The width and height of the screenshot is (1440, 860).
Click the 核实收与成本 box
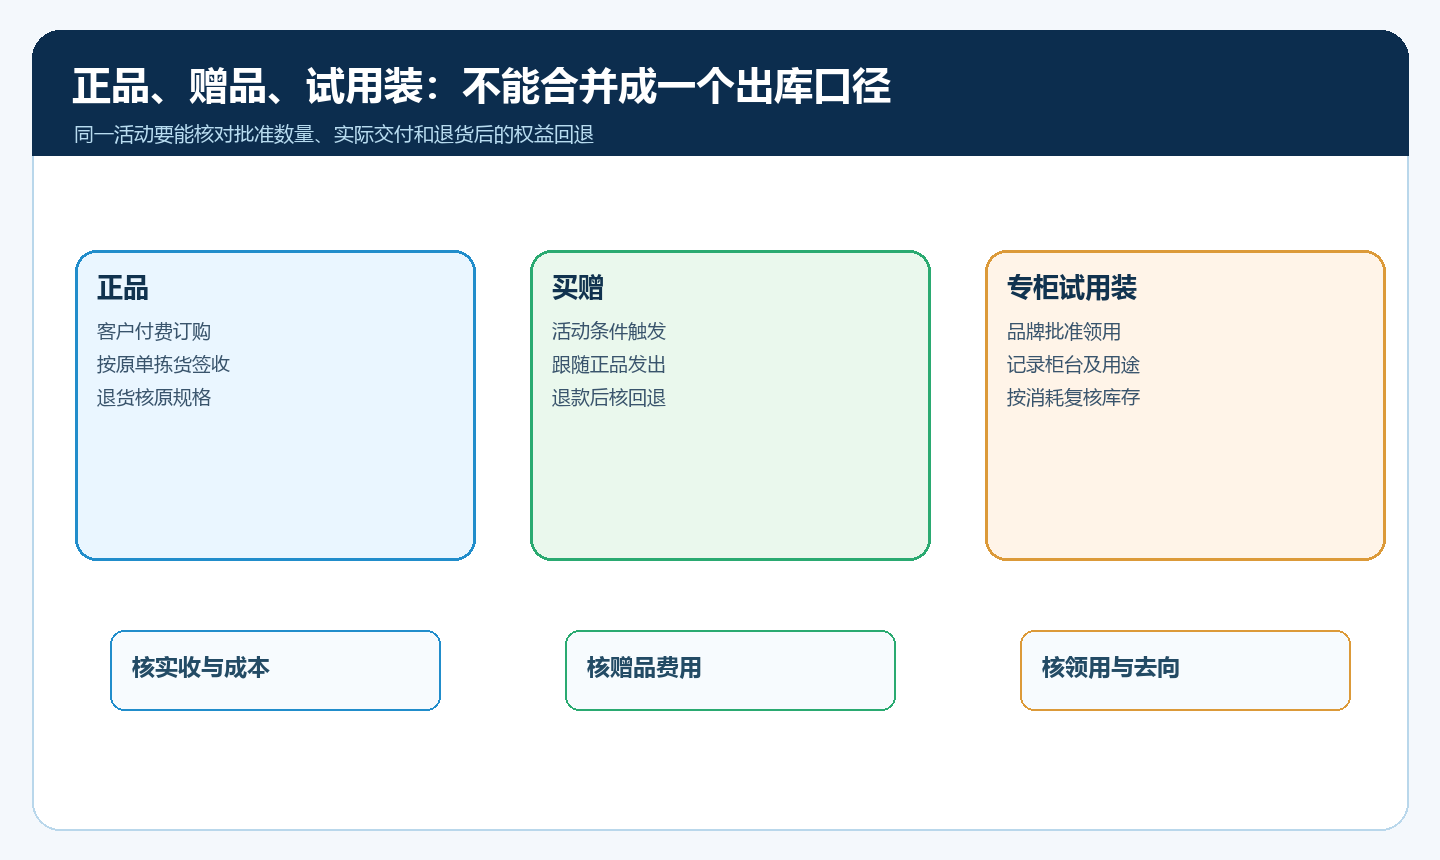tap(275, 670)
